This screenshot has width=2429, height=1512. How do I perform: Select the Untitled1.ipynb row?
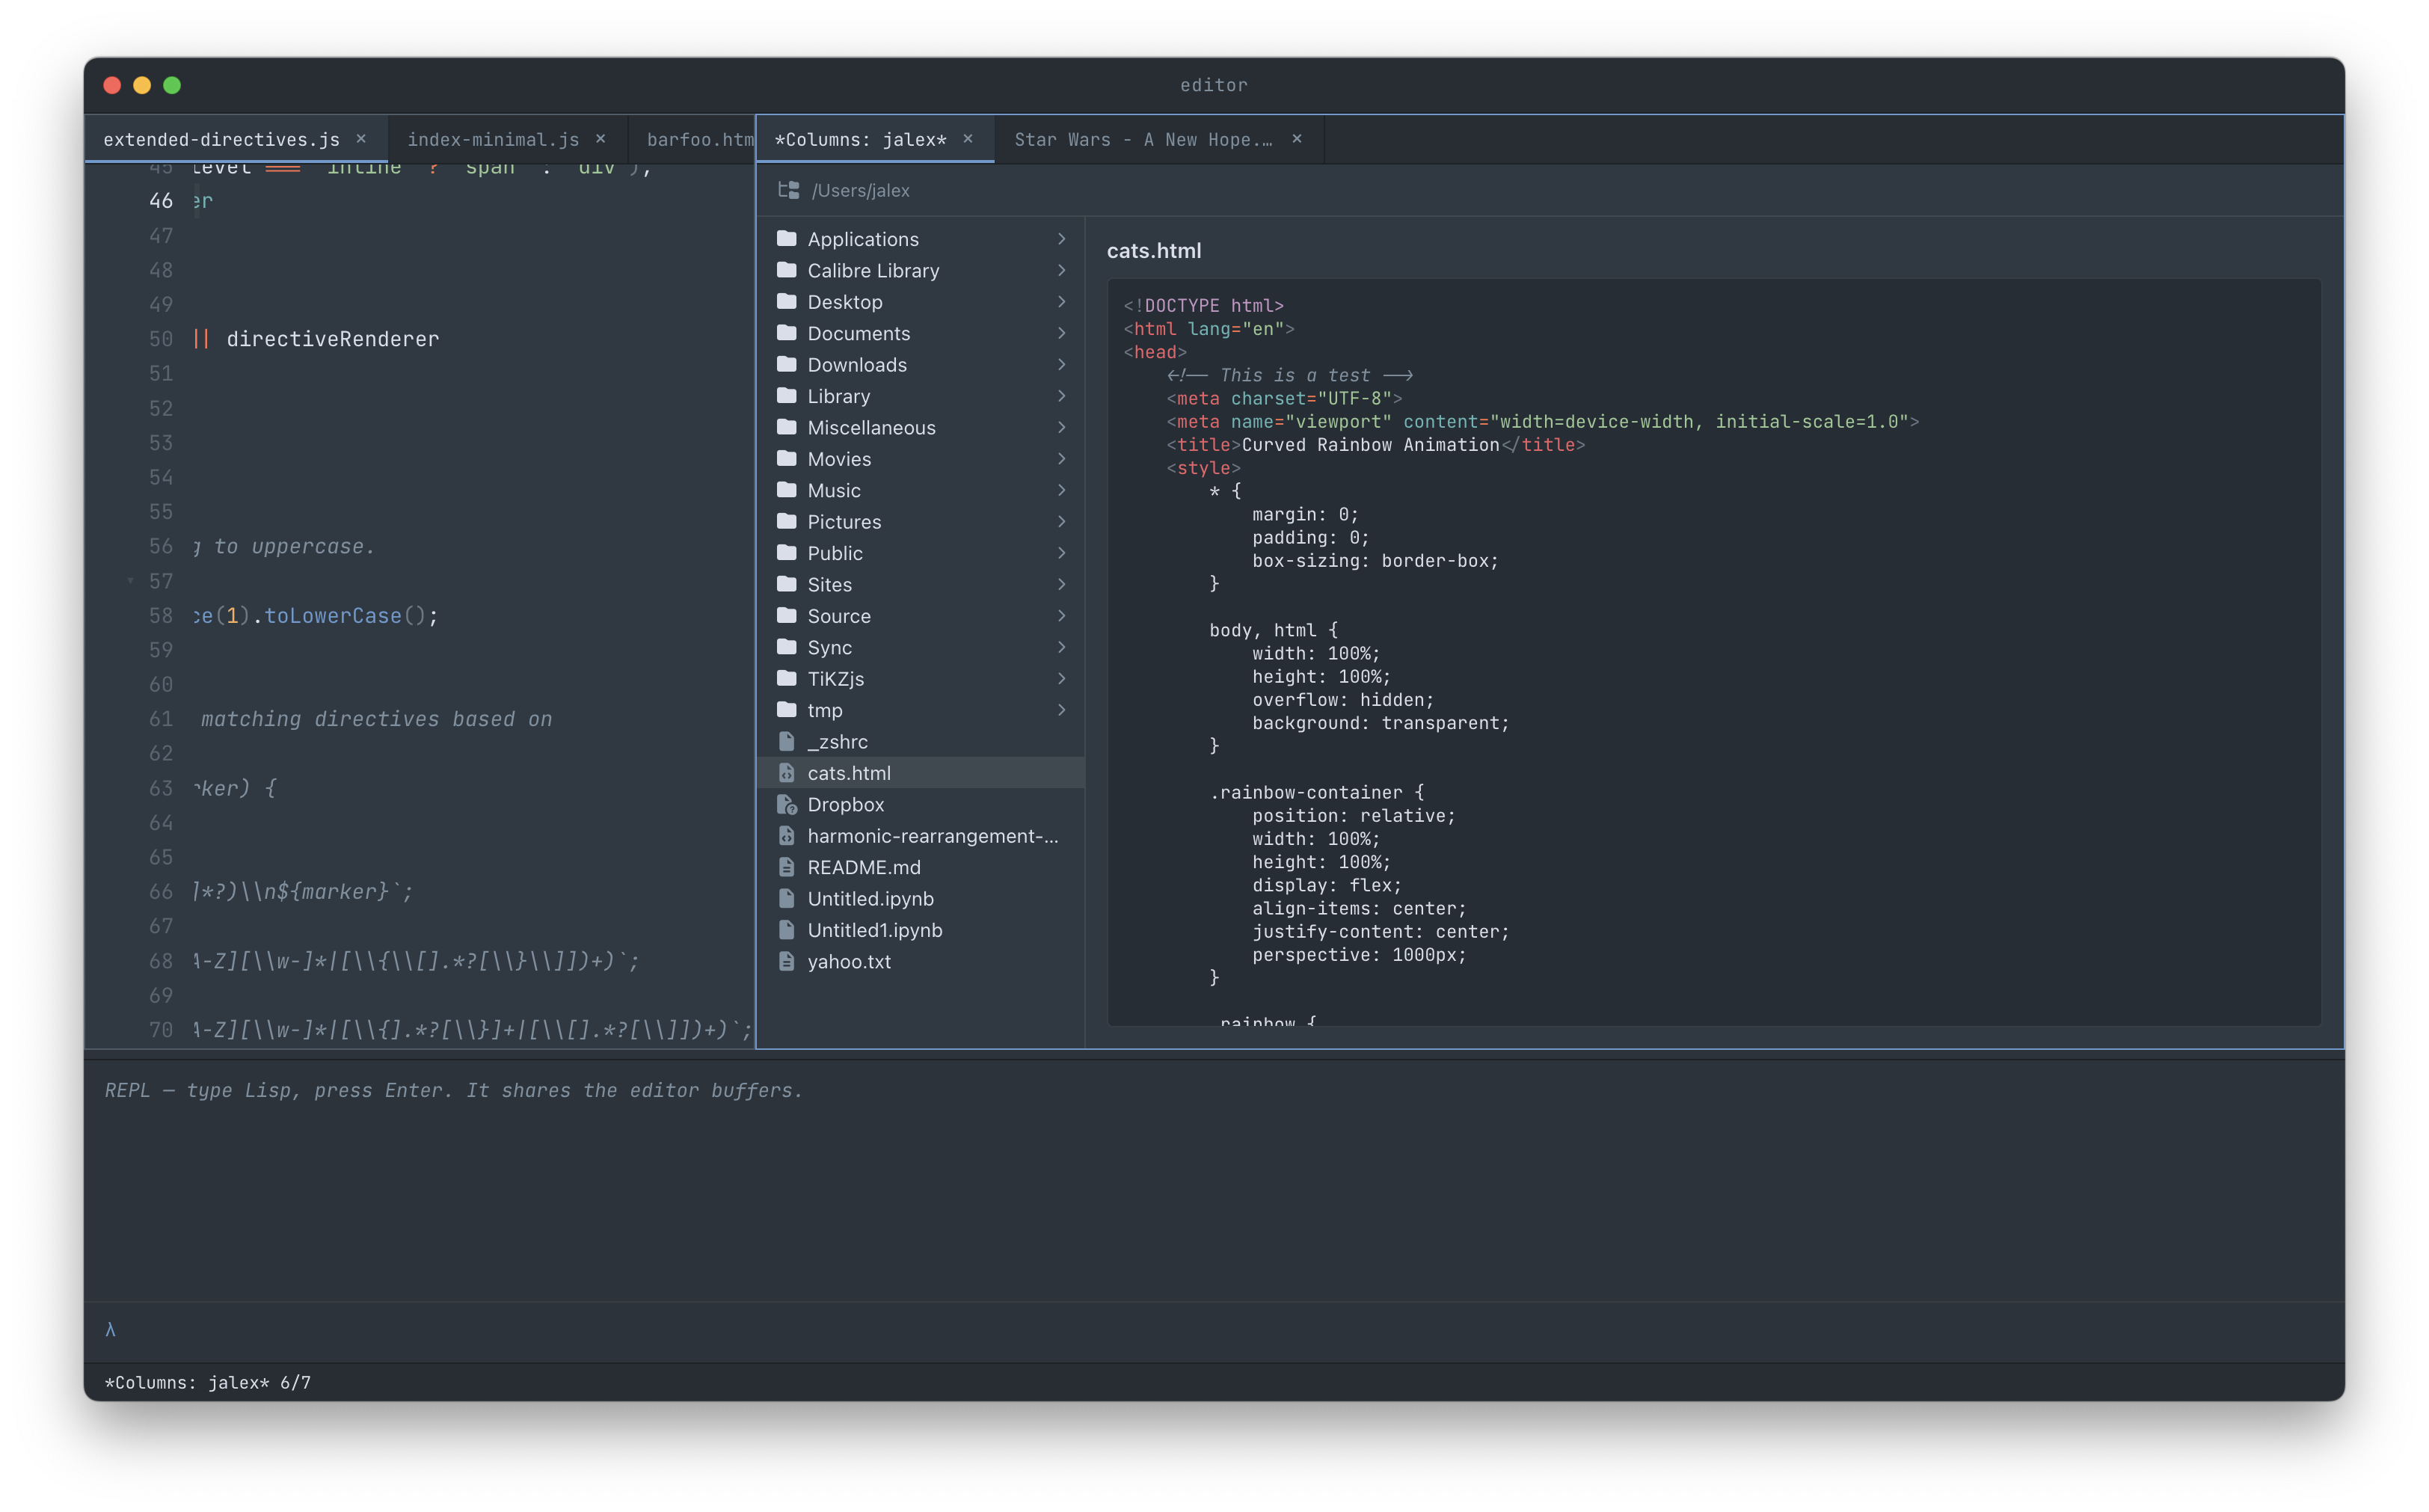tap(920, 930)
